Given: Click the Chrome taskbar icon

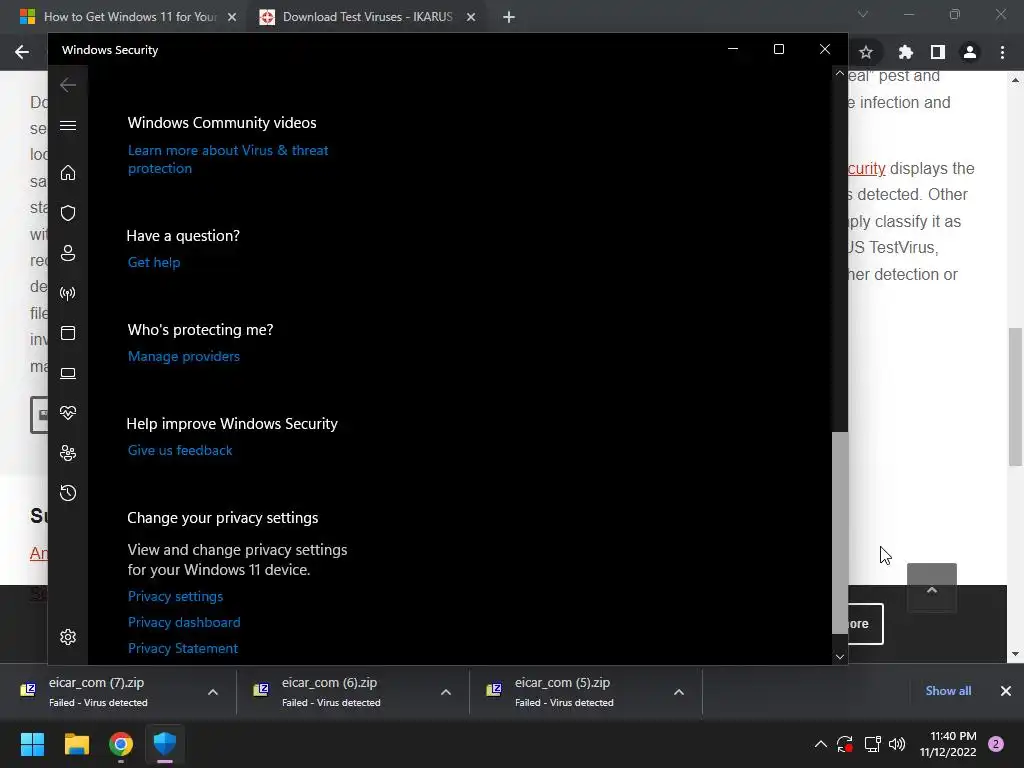Looking at the screenshot, I should point(121,744).
